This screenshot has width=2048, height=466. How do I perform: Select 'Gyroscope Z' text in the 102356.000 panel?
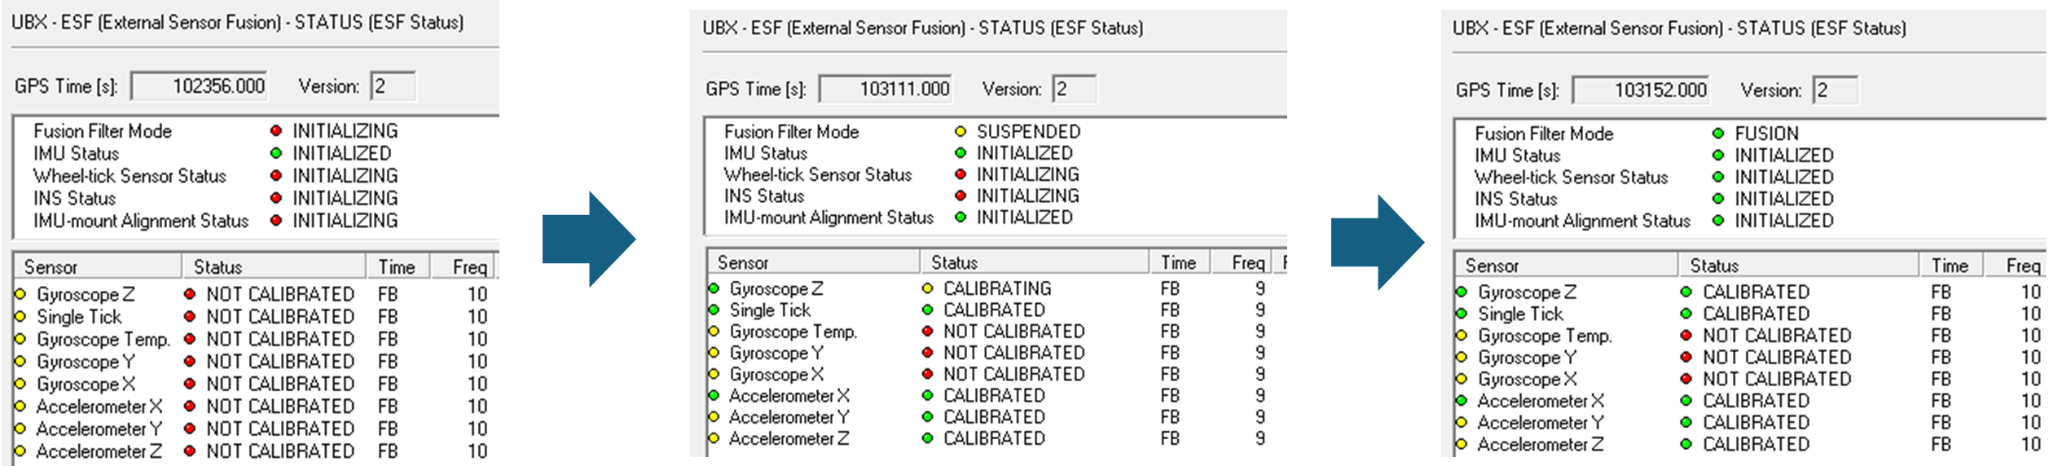click(x=86, y=294)
